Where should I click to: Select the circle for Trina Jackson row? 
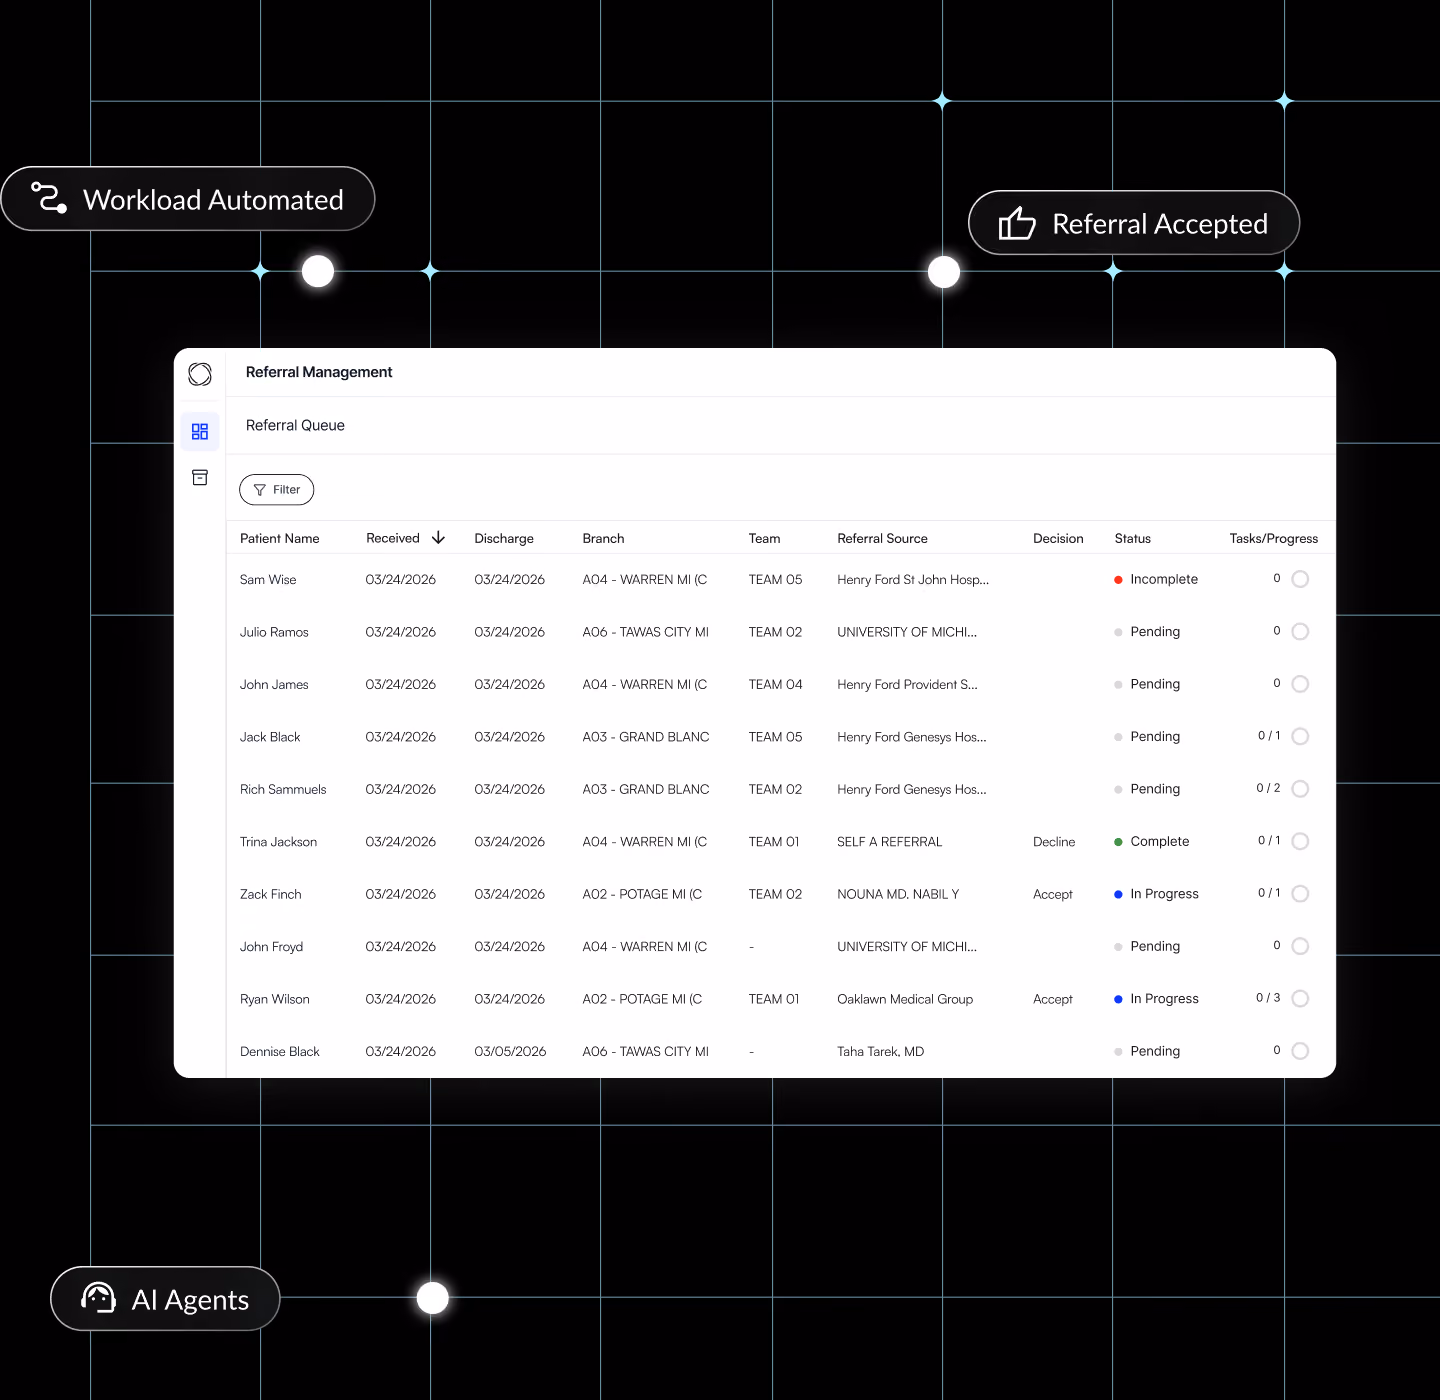[x=1300, y=842]
